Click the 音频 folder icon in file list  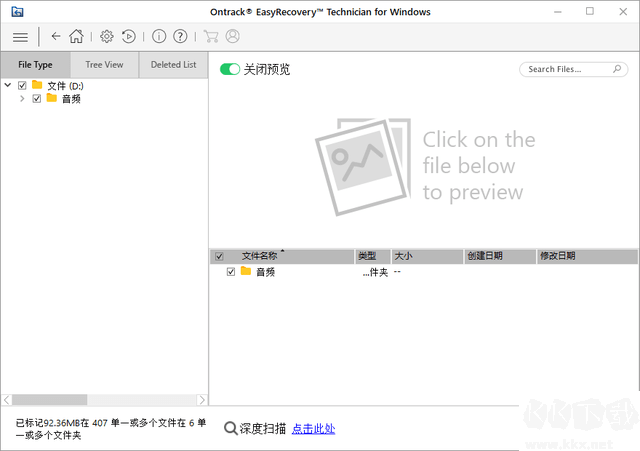(246, 271)
